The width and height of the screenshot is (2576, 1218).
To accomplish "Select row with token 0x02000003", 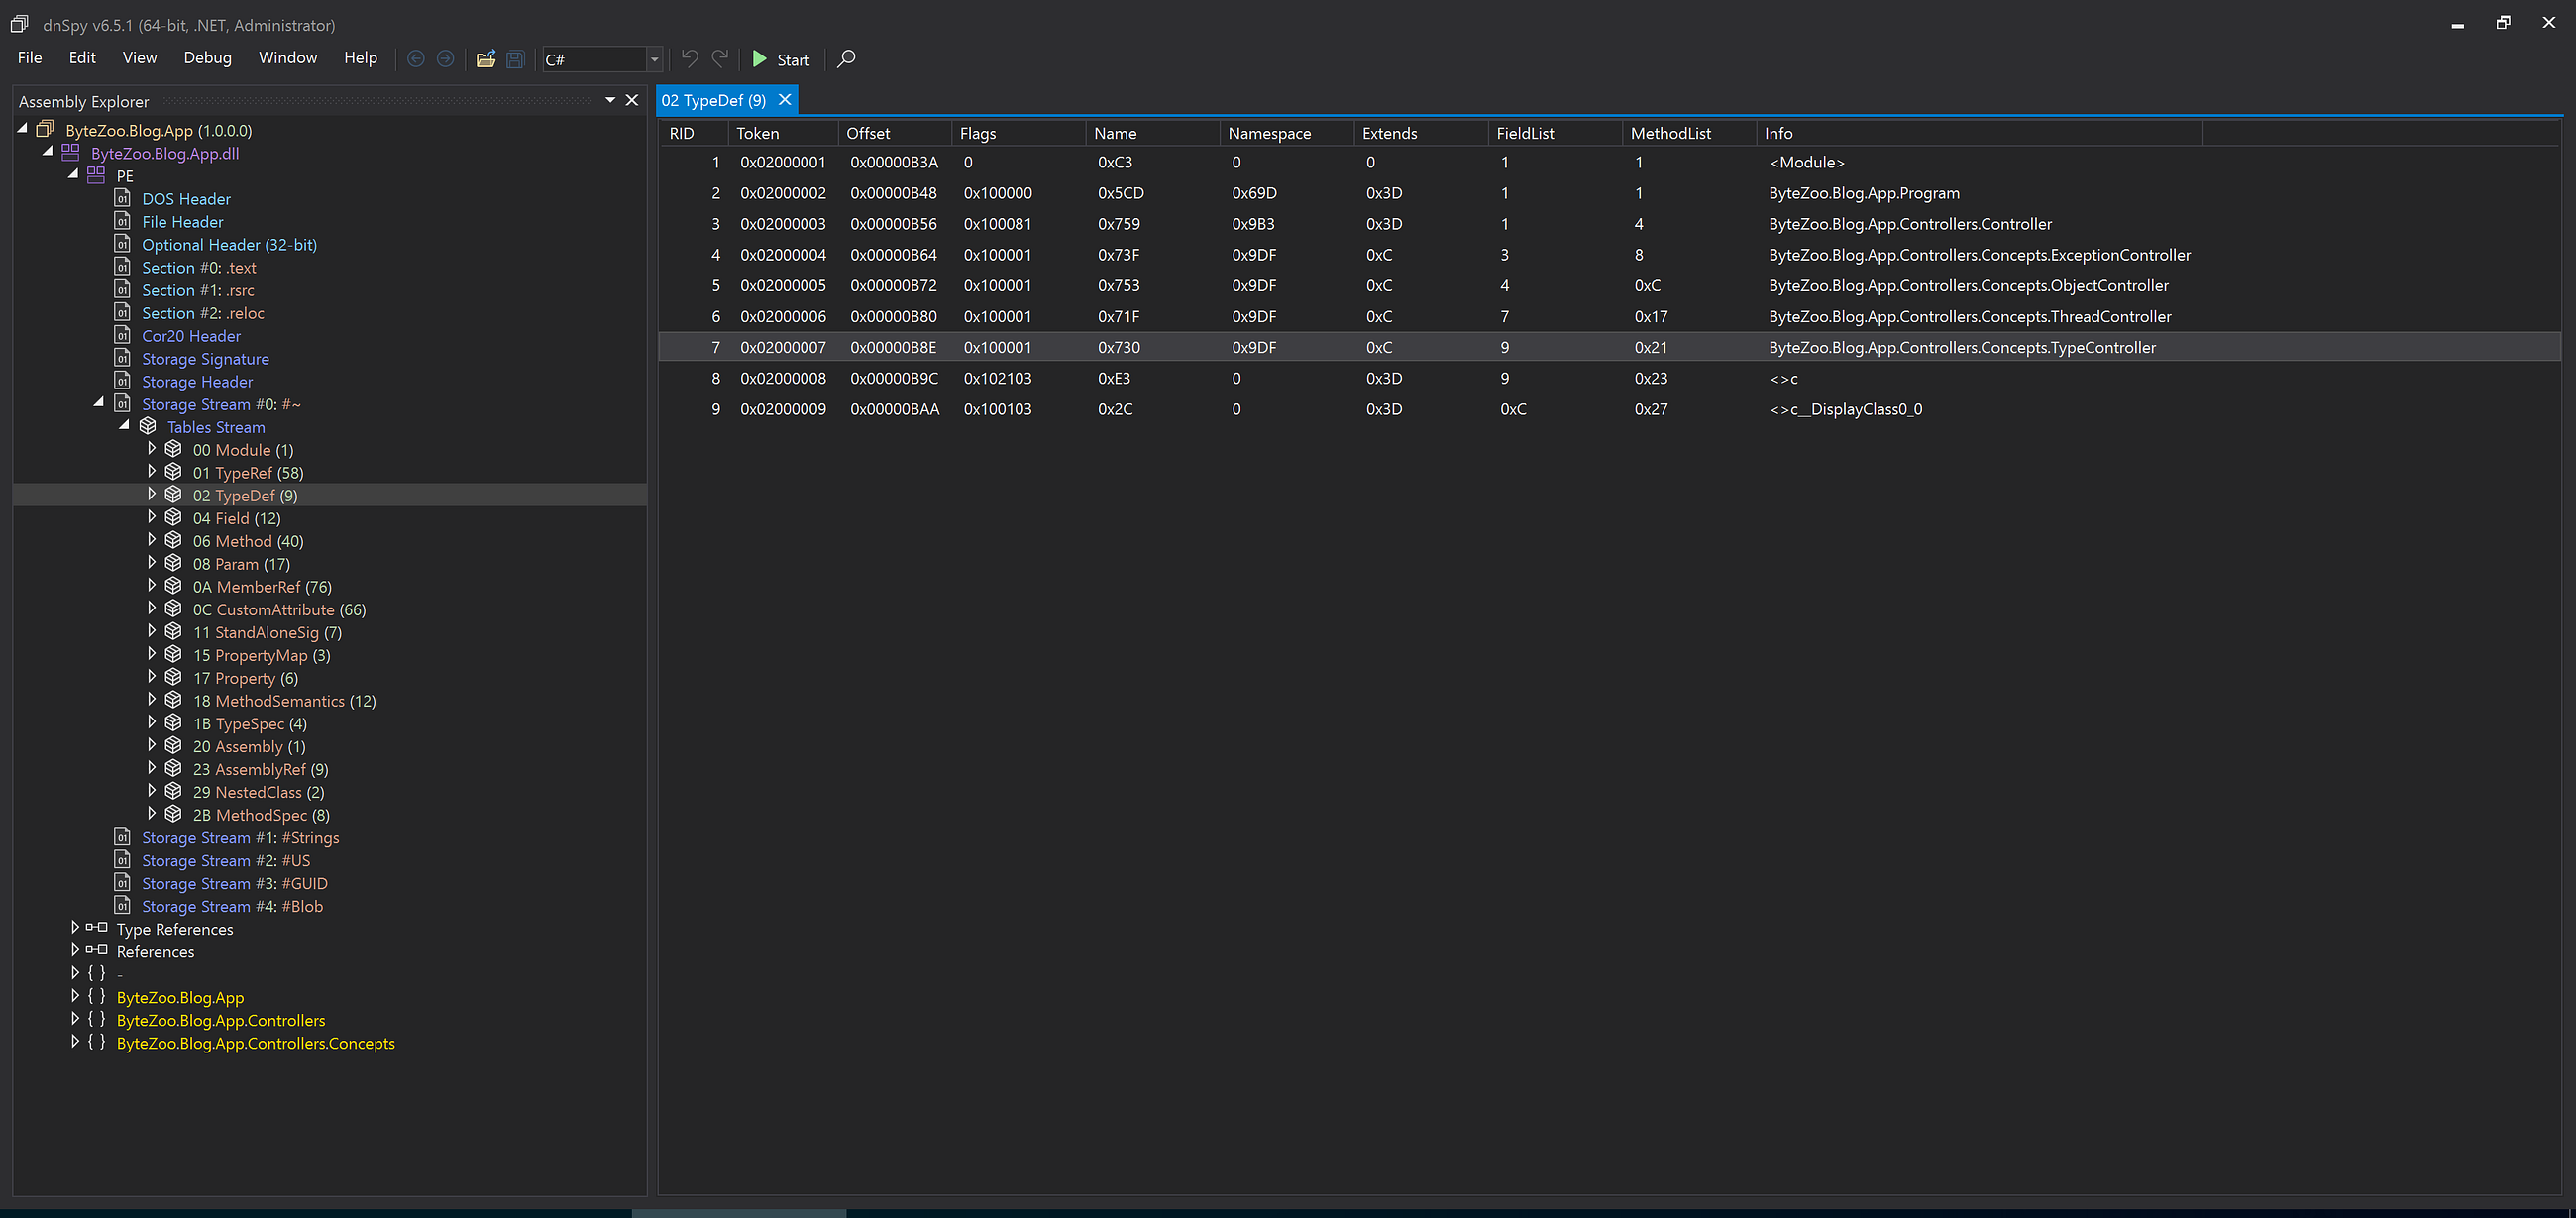I will coord(1609,224).
